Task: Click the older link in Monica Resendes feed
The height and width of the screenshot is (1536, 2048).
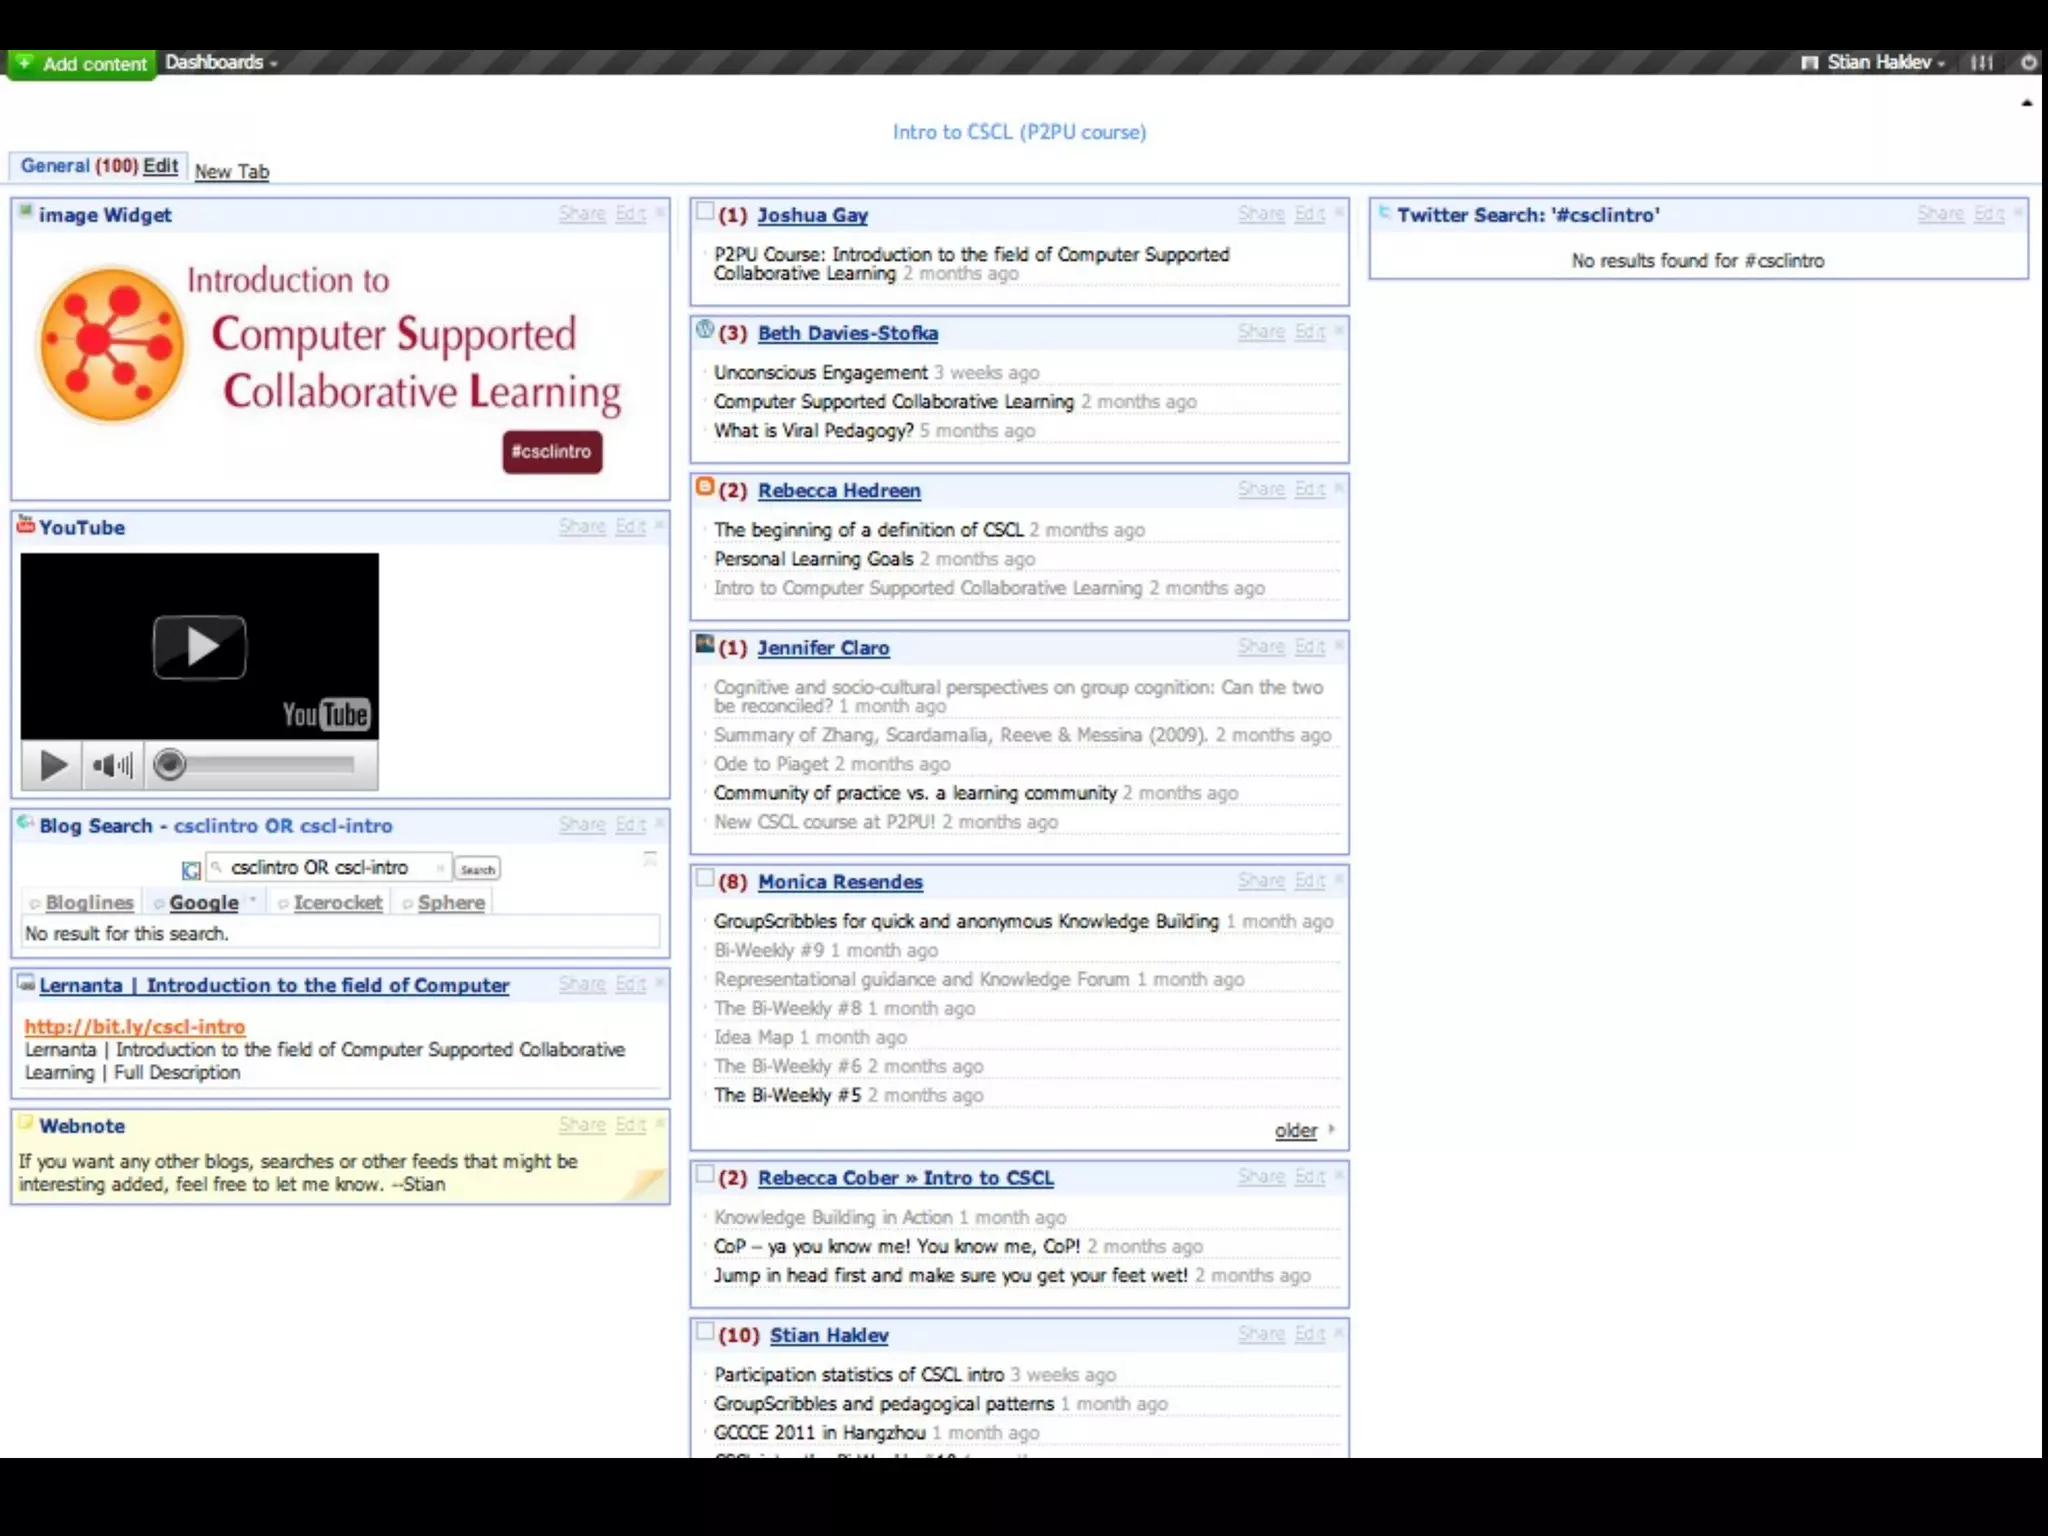Action: point(1295,1131)
